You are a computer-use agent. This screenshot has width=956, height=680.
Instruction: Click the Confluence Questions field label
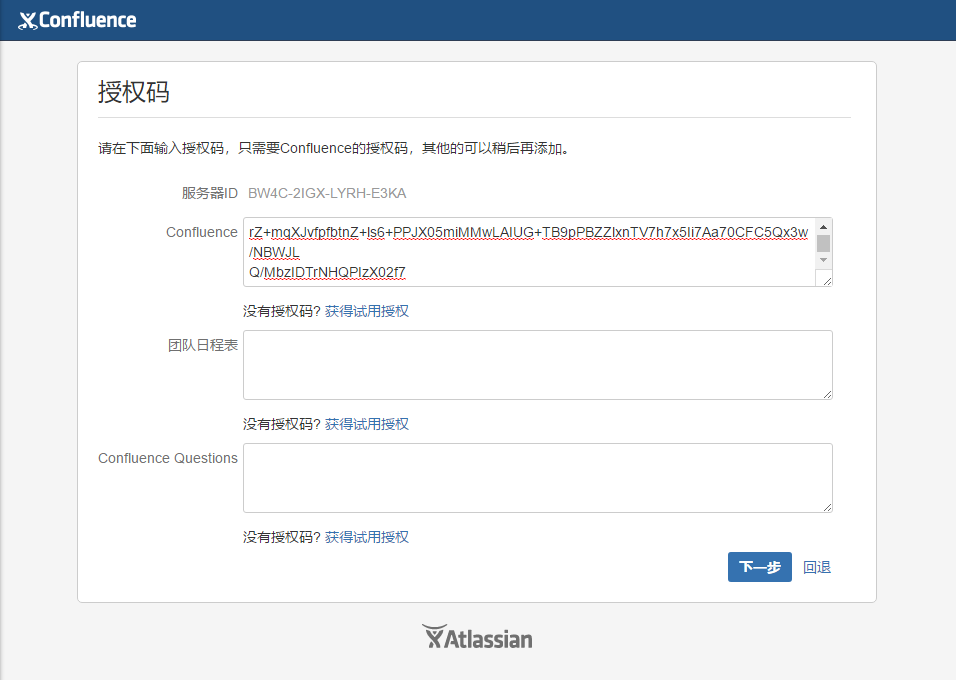pos(168,458)
